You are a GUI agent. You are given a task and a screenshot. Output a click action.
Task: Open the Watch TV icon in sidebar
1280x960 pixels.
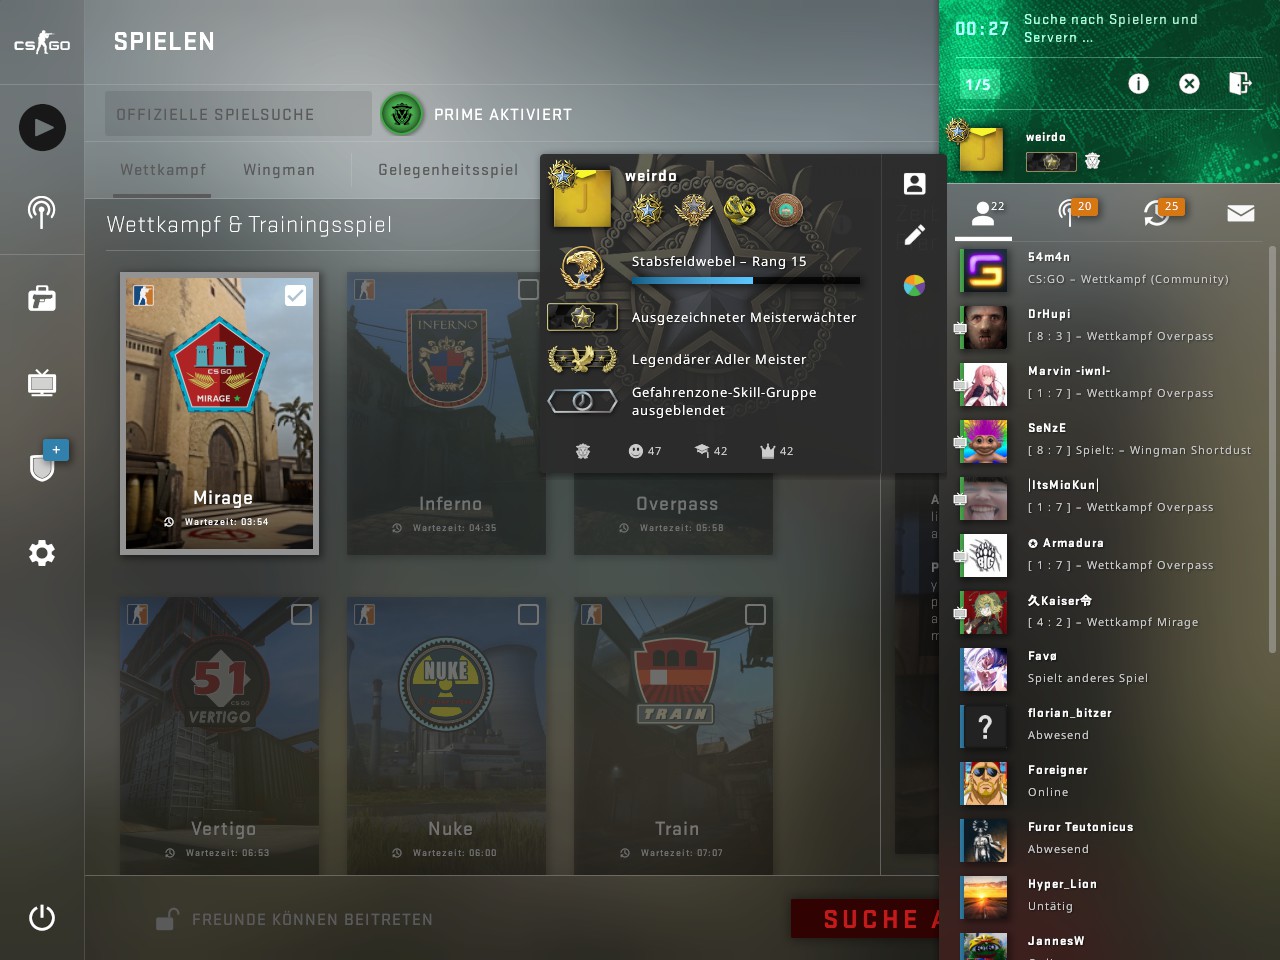42,382
